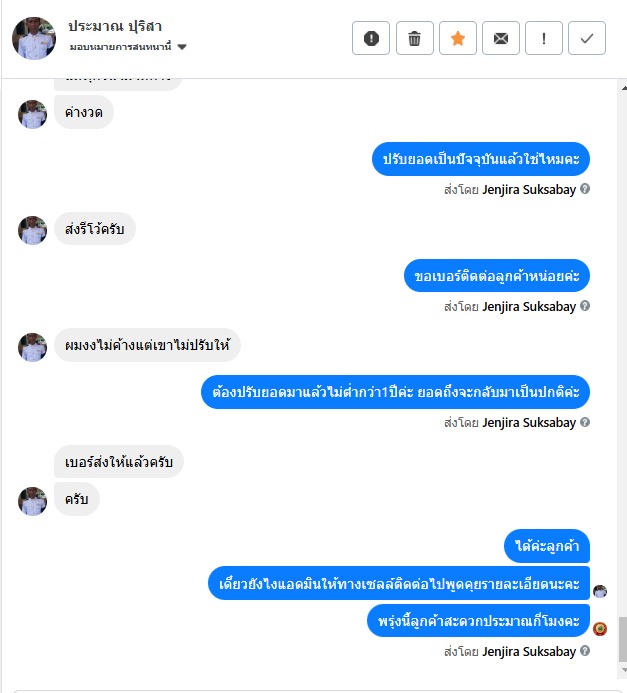Toggle the orange star follow-up icon
627x693 pixels.
458,38
